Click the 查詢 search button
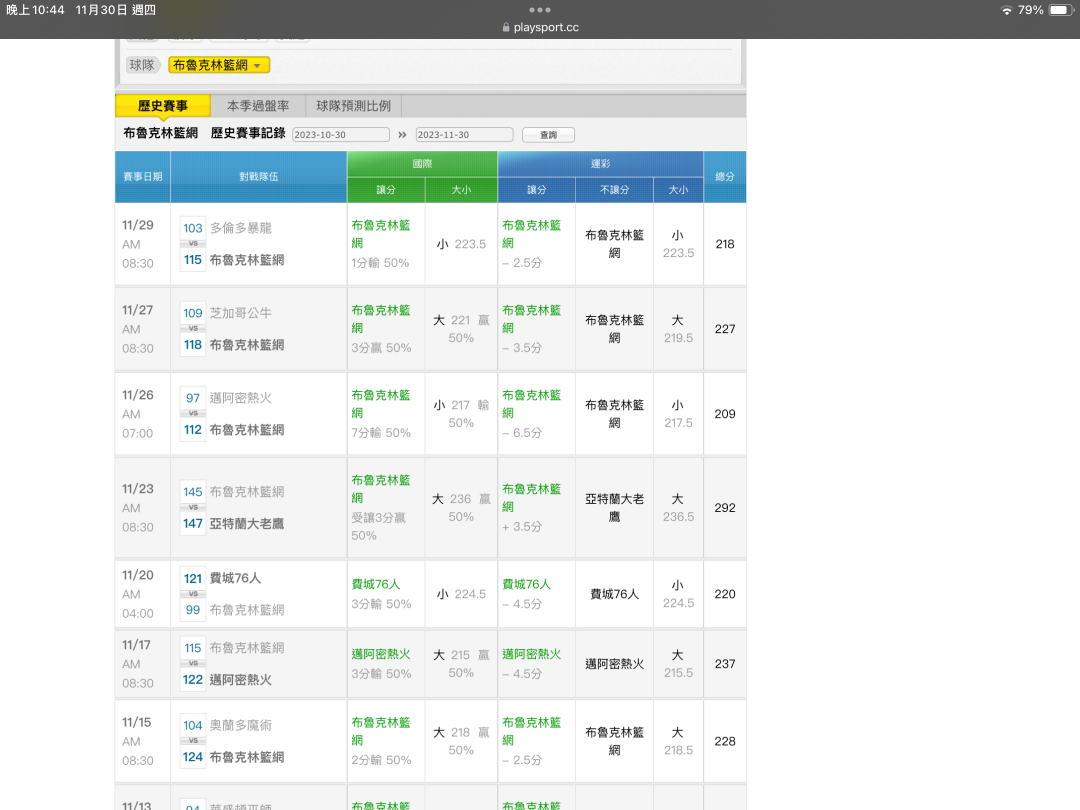This screenshot has width=1080, height=810. 548,134
